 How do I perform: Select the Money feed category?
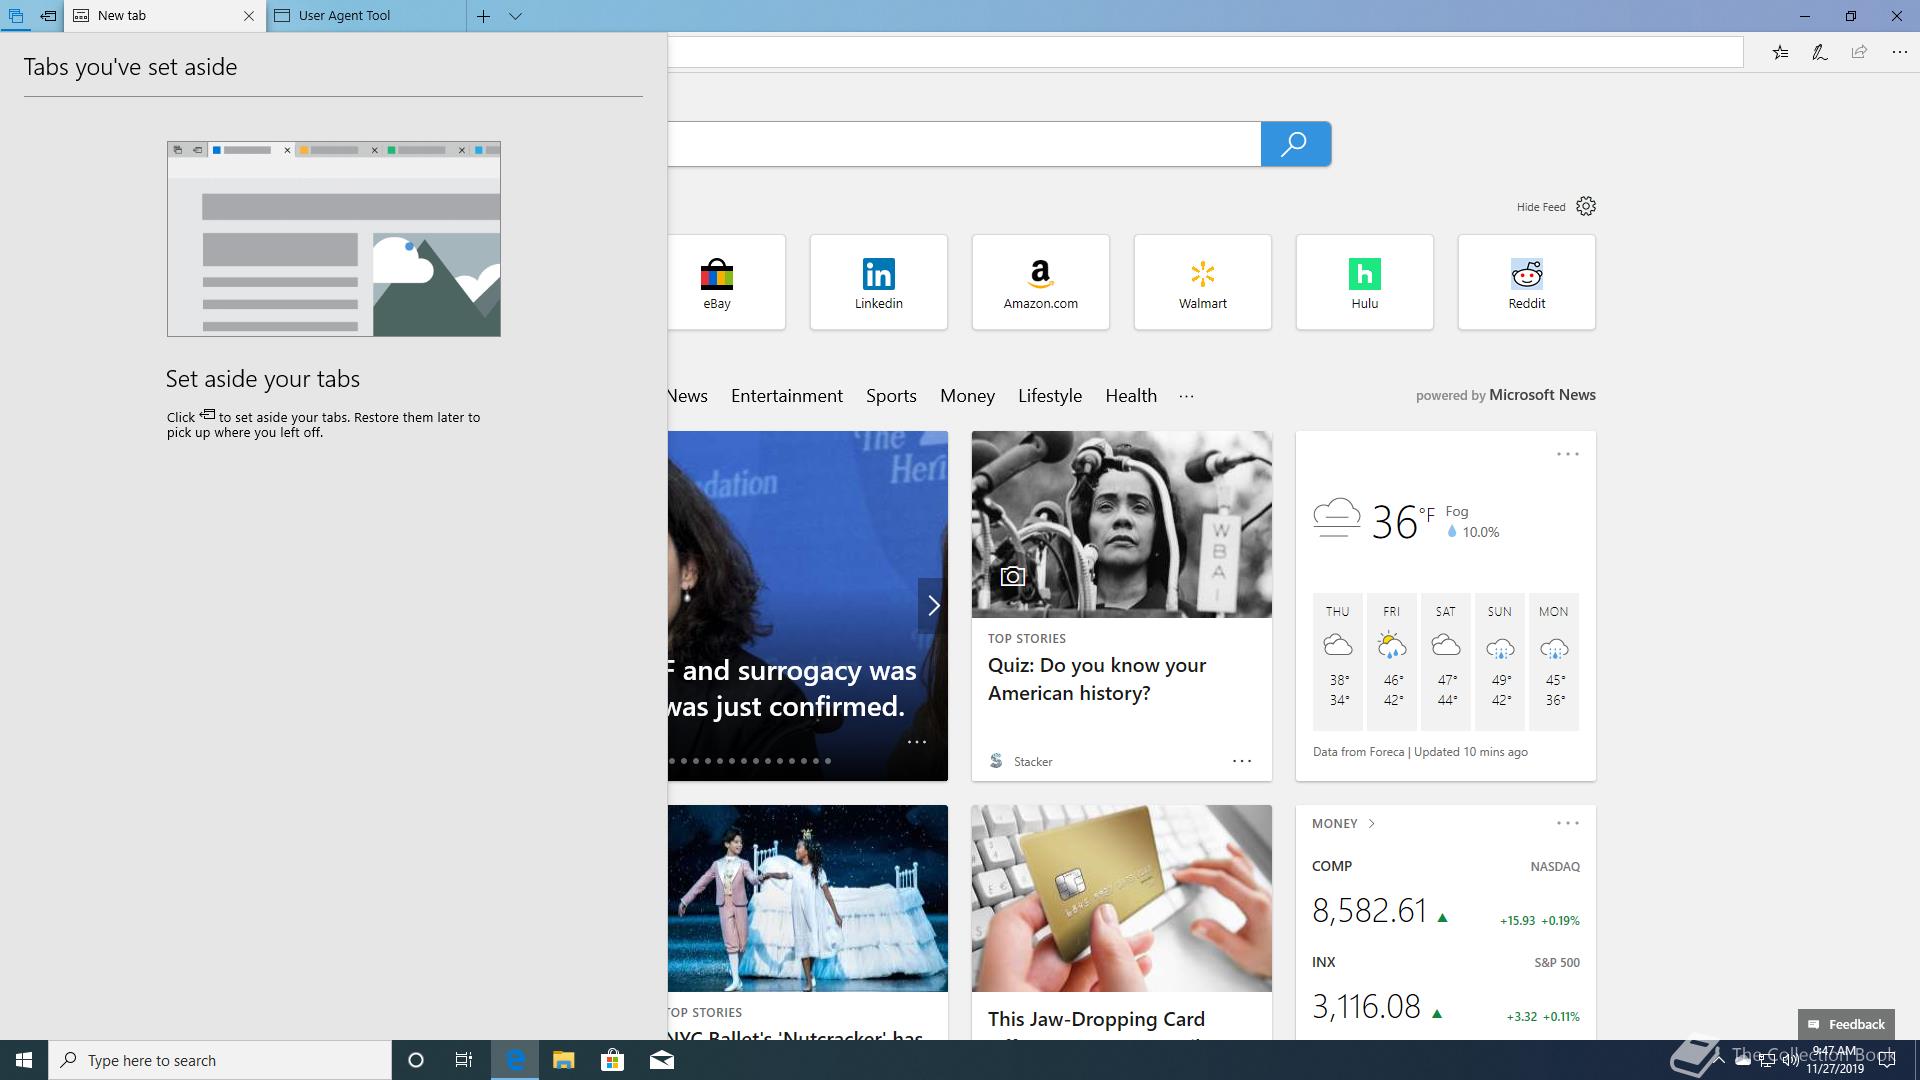(x=967, y=396)
